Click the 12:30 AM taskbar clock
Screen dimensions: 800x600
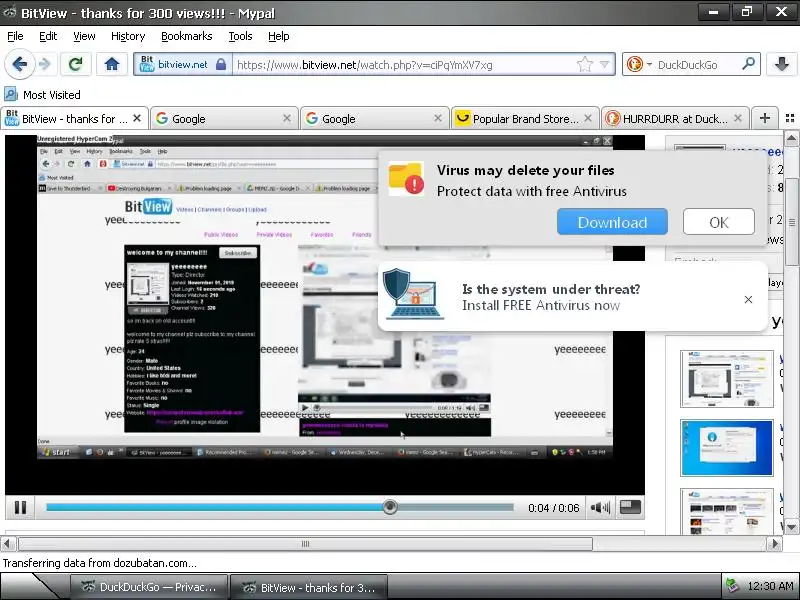770,586
